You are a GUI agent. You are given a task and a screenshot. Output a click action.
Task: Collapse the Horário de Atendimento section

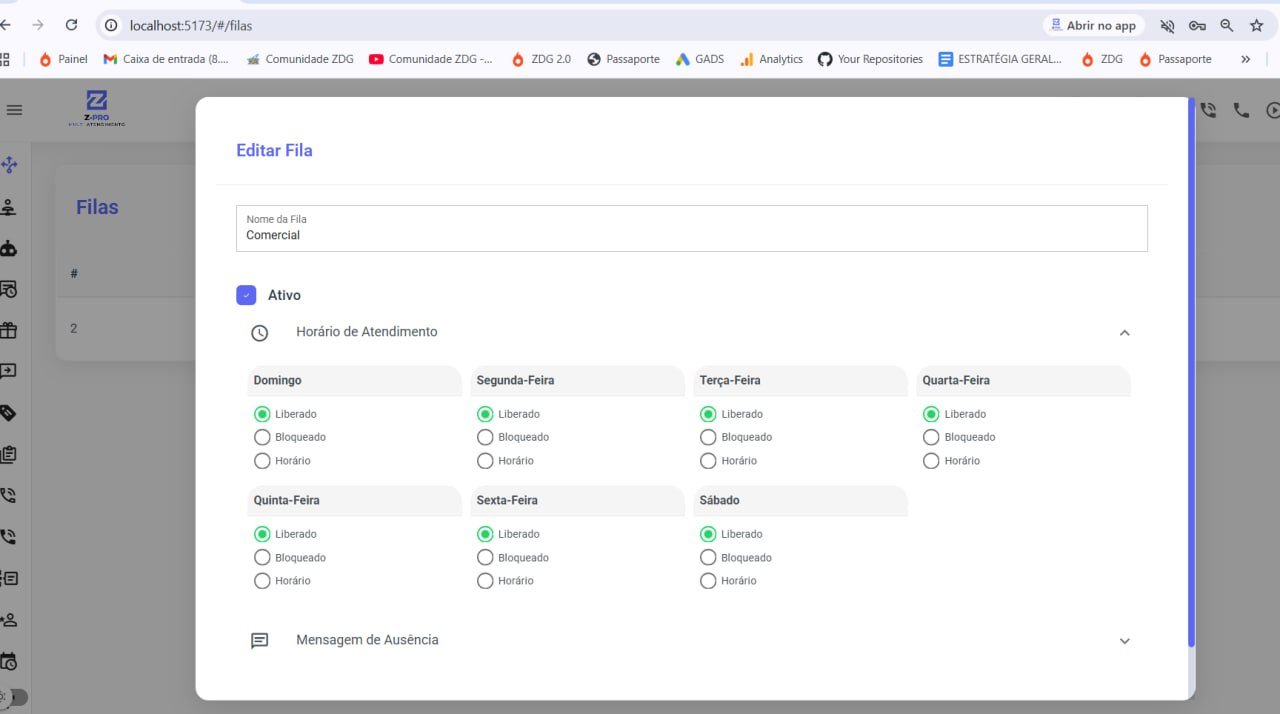point(1124,332)
